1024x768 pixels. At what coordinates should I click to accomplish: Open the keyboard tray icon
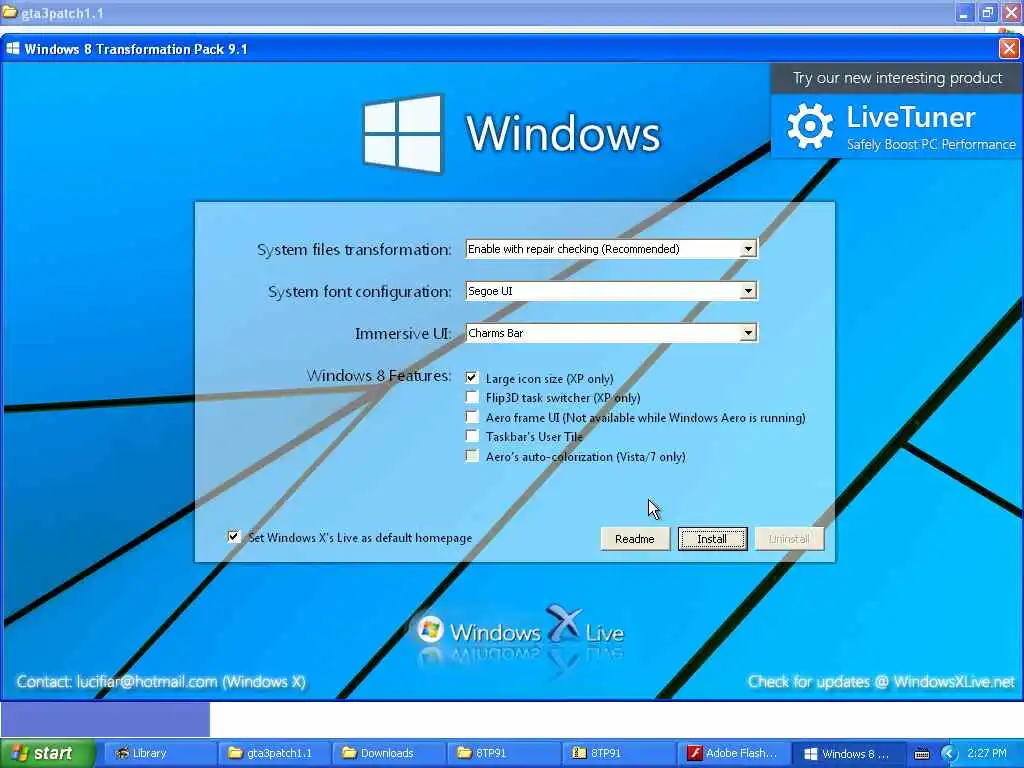(x=921, y=754)
